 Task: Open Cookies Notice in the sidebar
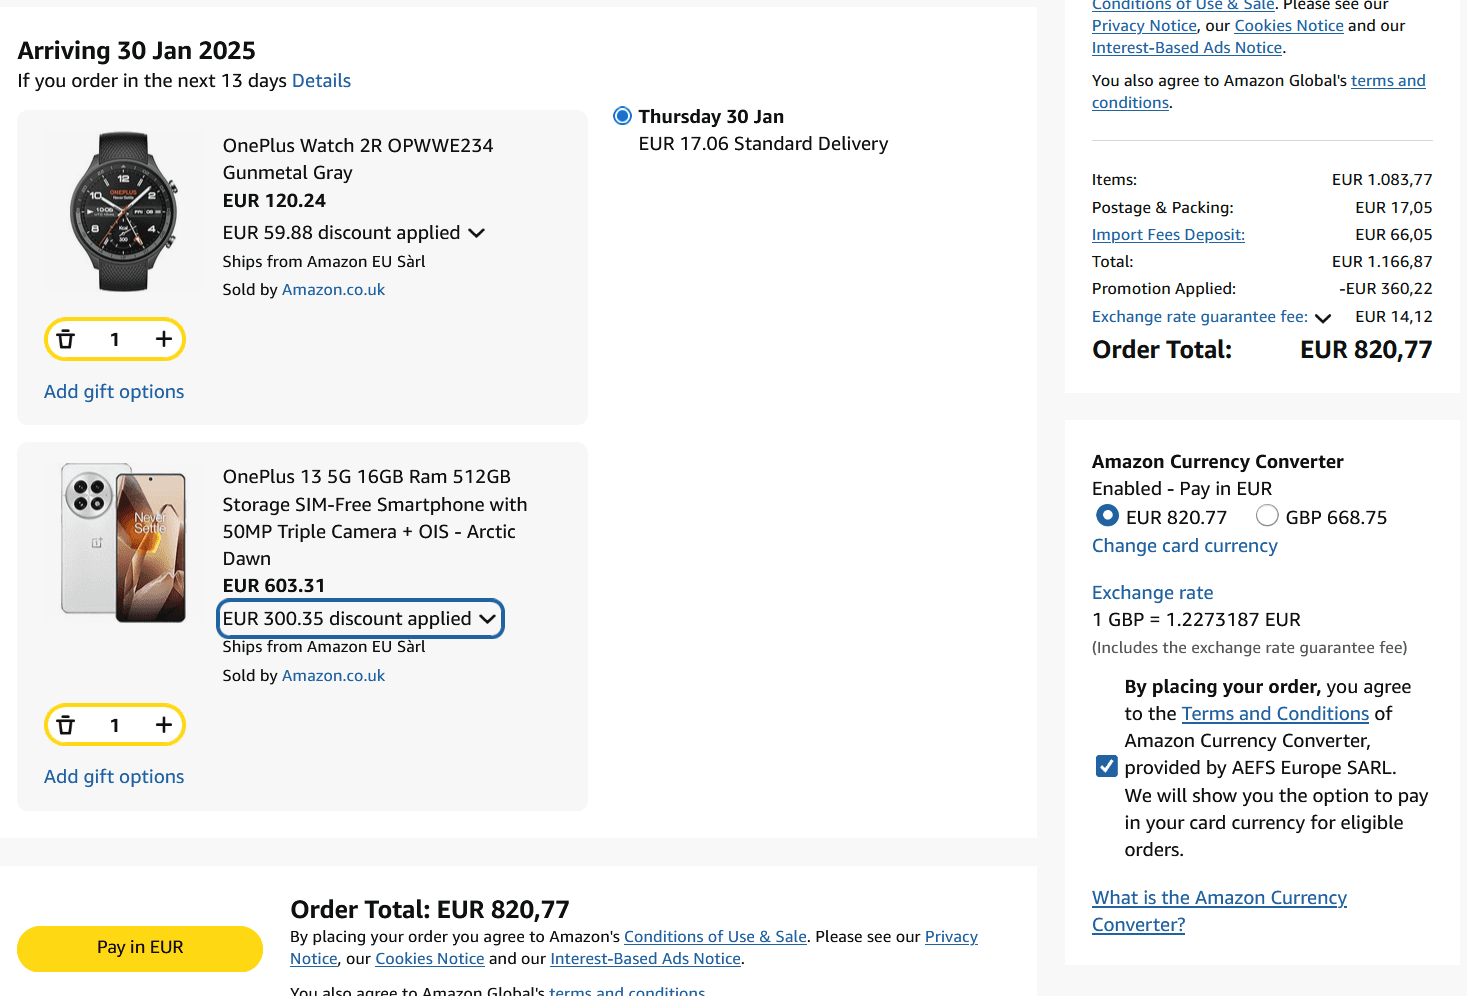pos(1289,26)
